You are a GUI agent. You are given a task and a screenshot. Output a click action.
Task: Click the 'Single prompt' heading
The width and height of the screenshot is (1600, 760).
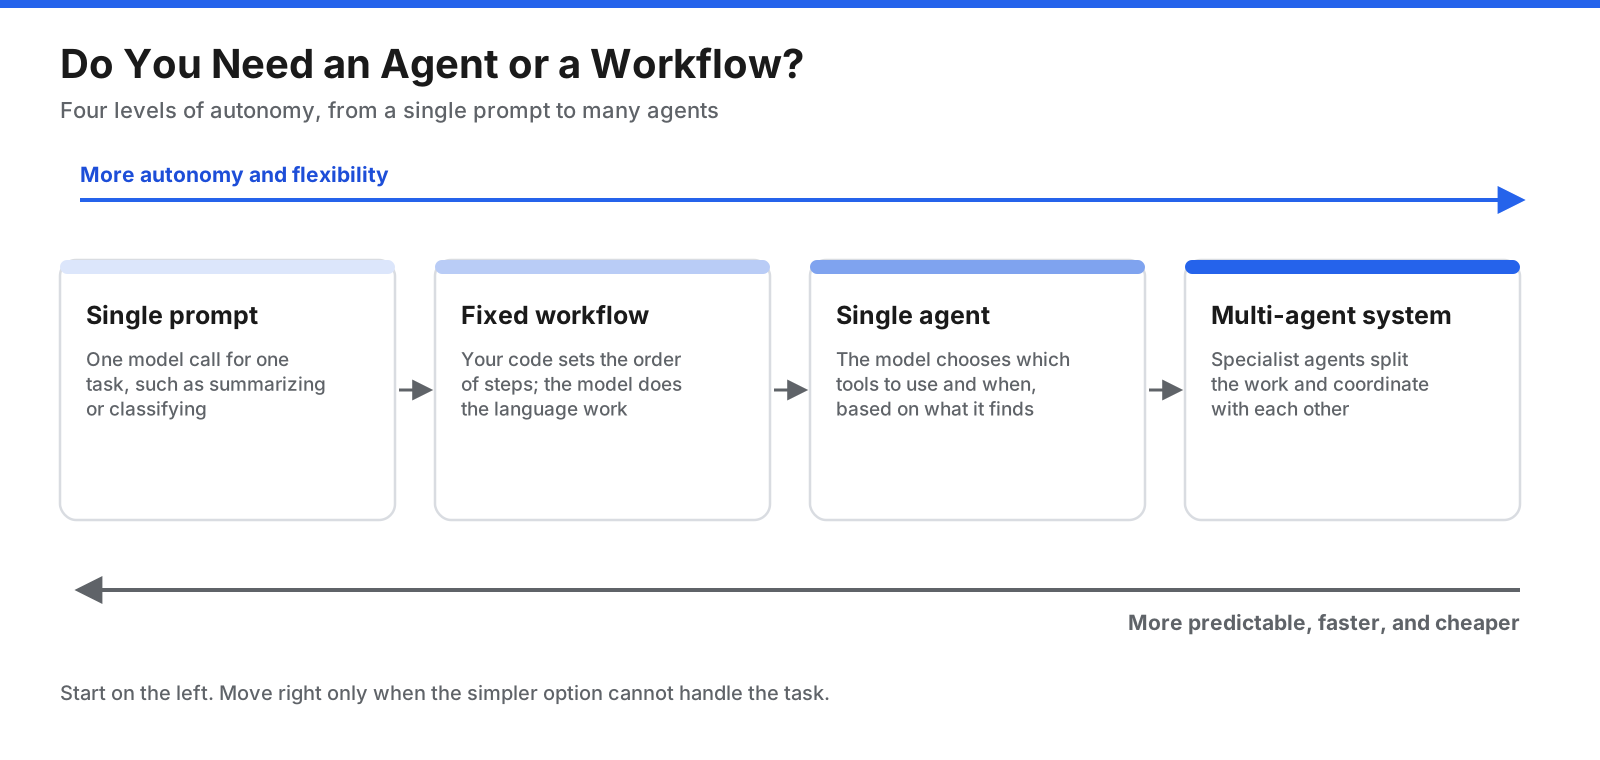172,316
